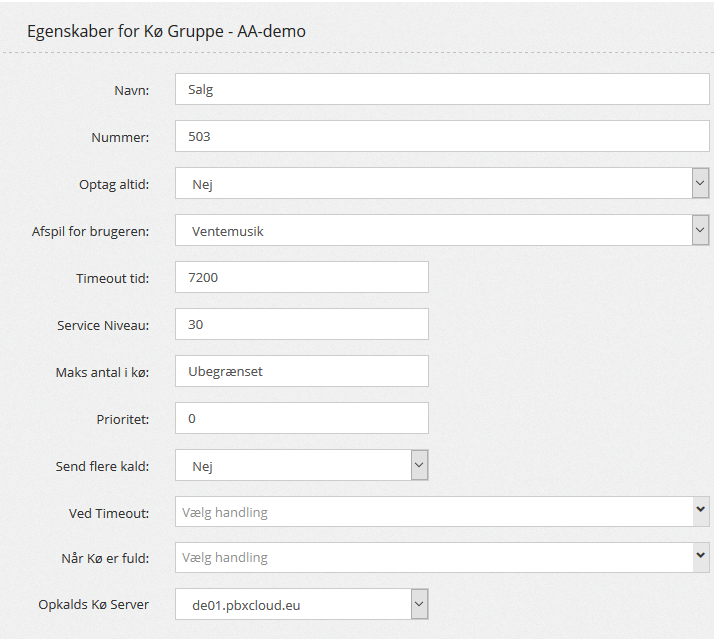Image resolution: width=714 pixels, height=639 pixels.
Task: Click the 'Optag altid:' label text
Action: click(114, 184)
